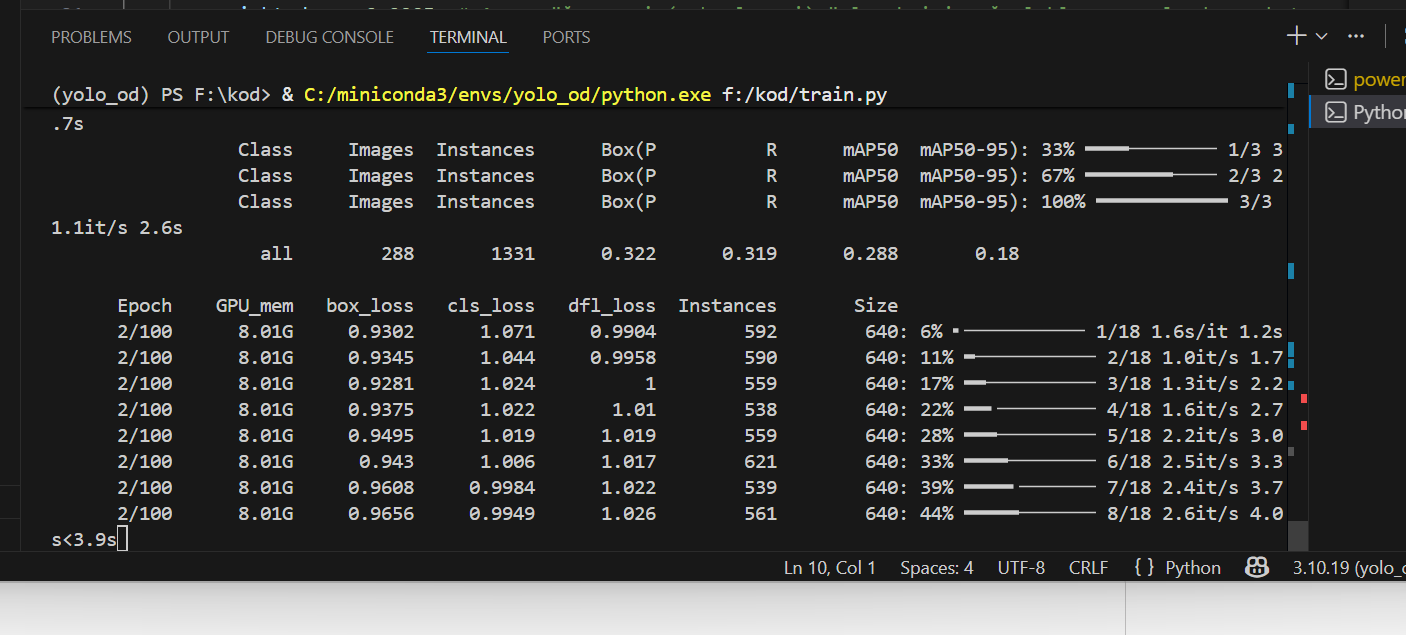Open the launch profile chevron beside the plus
Screen dimensions: 1406x635
[1321, 37]
